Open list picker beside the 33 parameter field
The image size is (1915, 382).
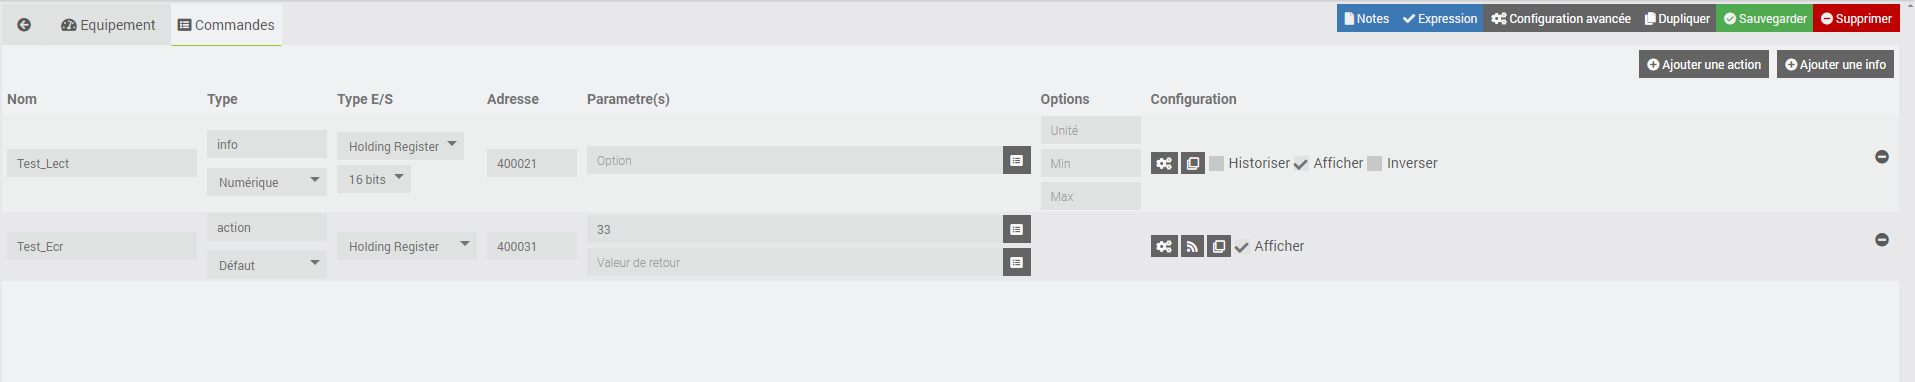pos(1017,229)
